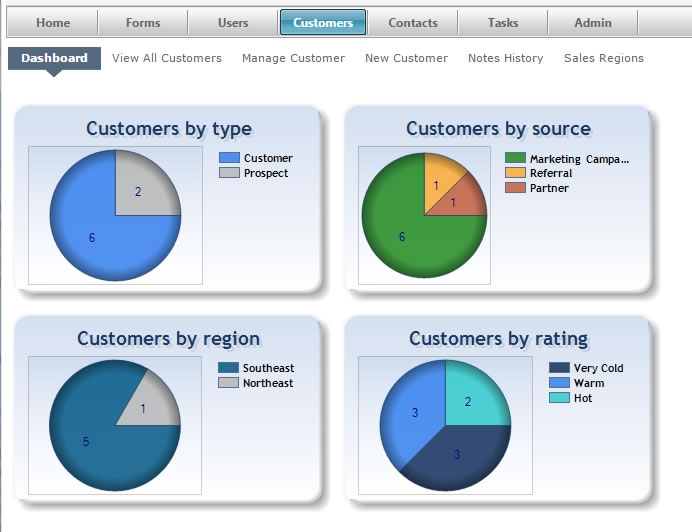Click the Partner legend label
The height and width of the screenshot is (532, 692).
[549, 188]
